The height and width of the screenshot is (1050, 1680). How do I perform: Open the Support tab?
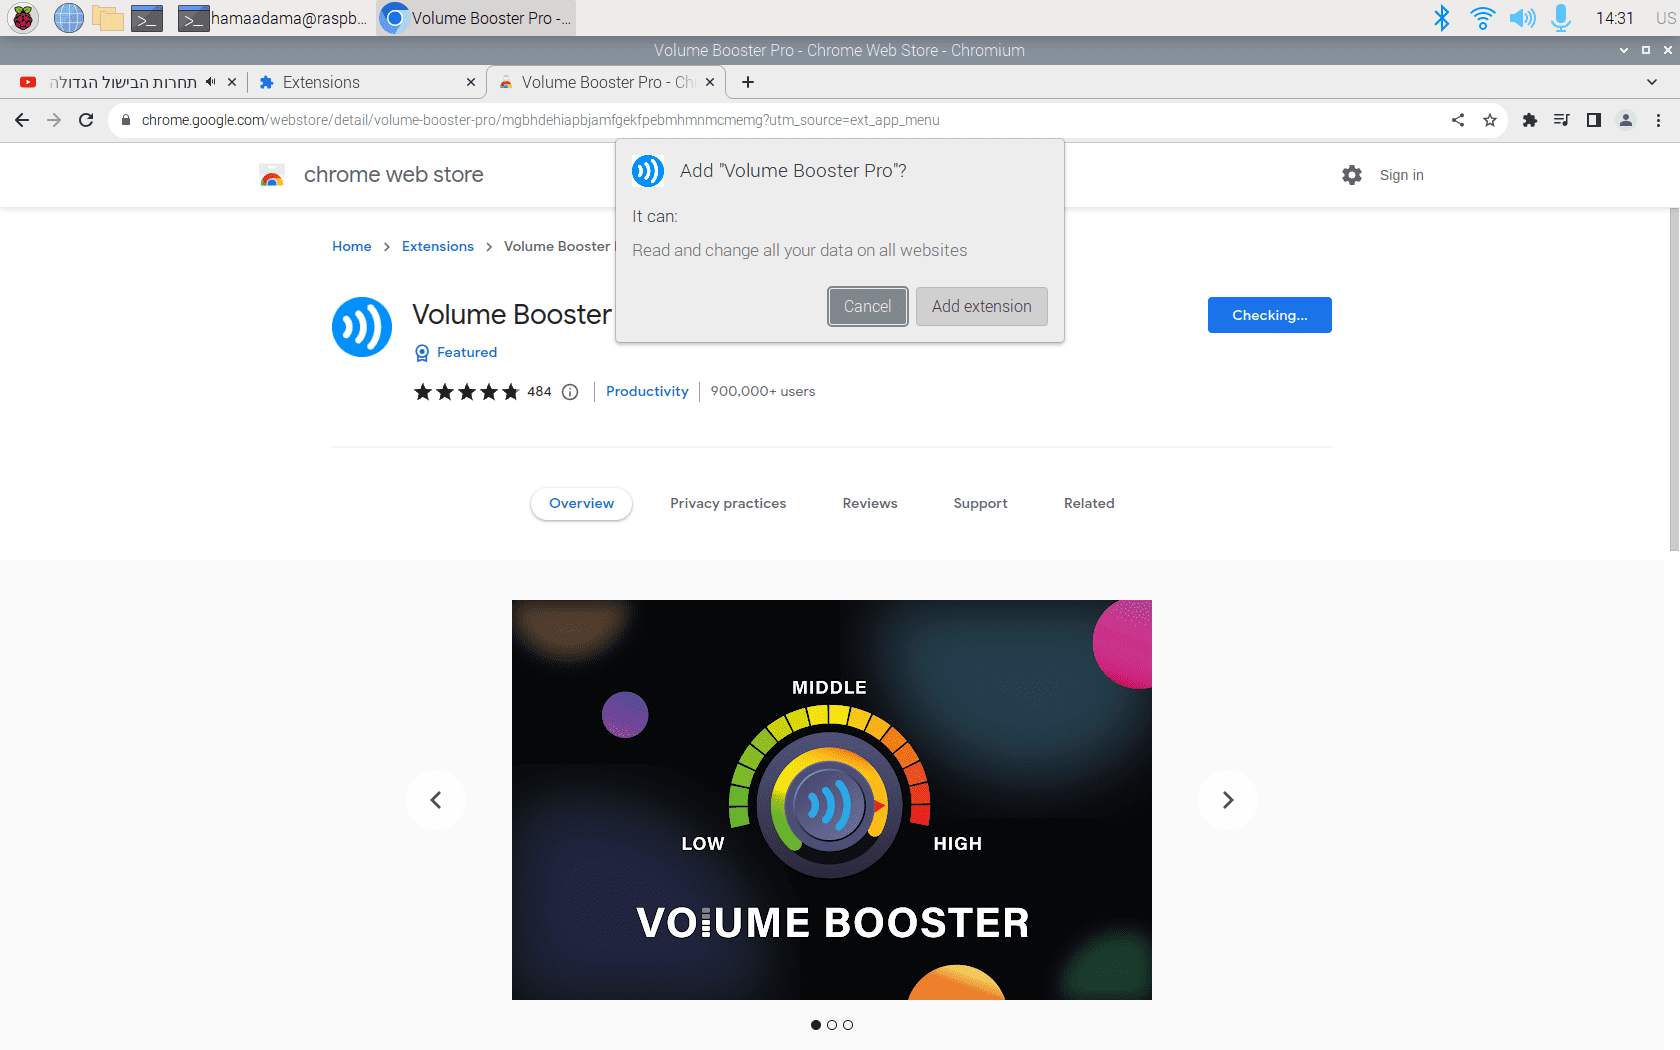(980, 503)
